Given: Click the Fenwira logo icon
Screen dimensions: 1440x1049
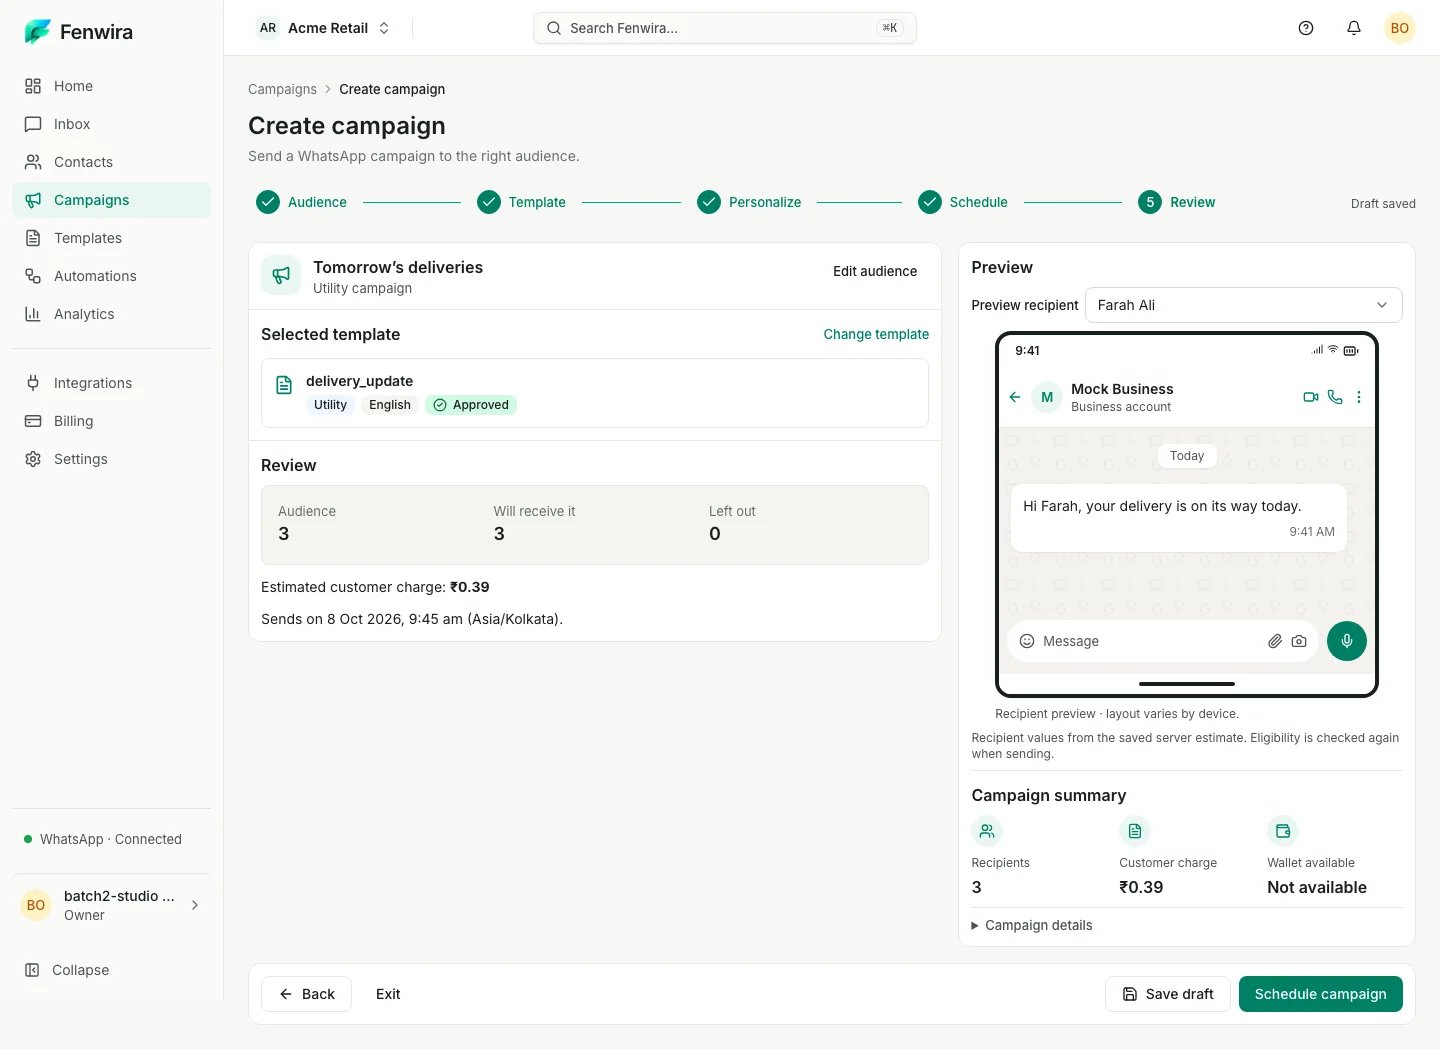Looking at the screenshot, I should pos(37,32).
